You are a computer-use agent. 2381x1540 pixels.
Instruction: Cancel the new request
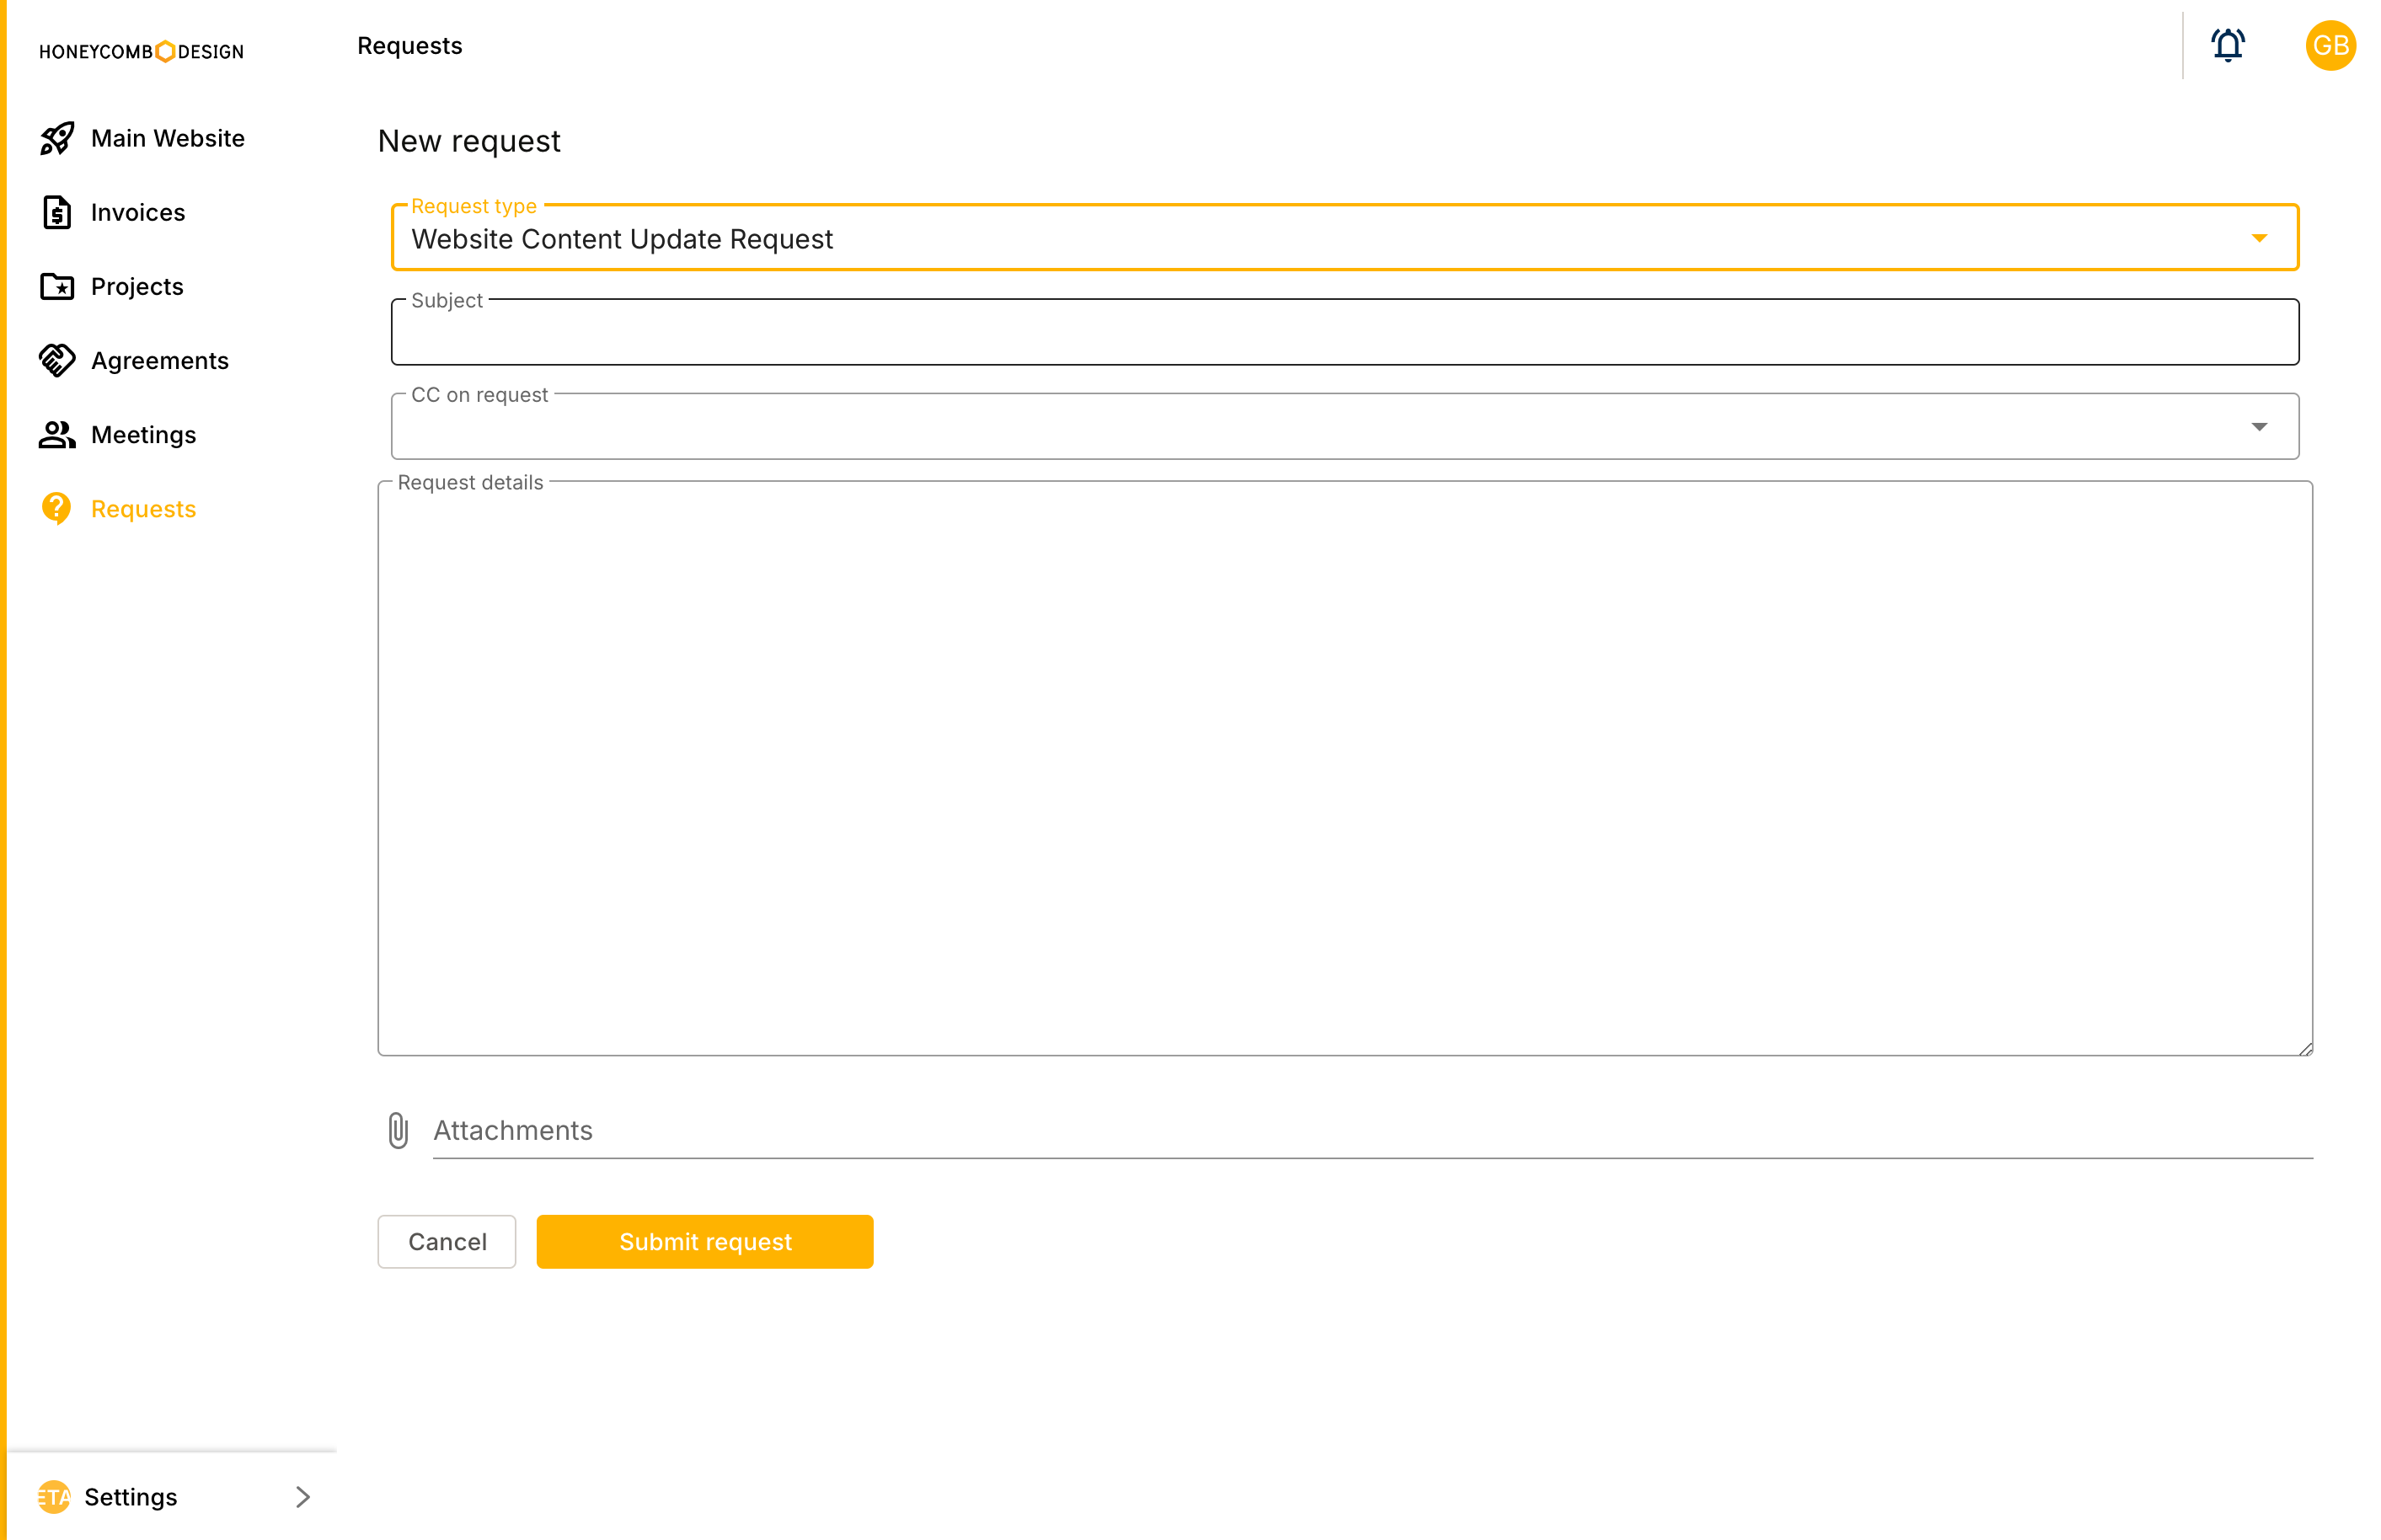point(447,1241)
